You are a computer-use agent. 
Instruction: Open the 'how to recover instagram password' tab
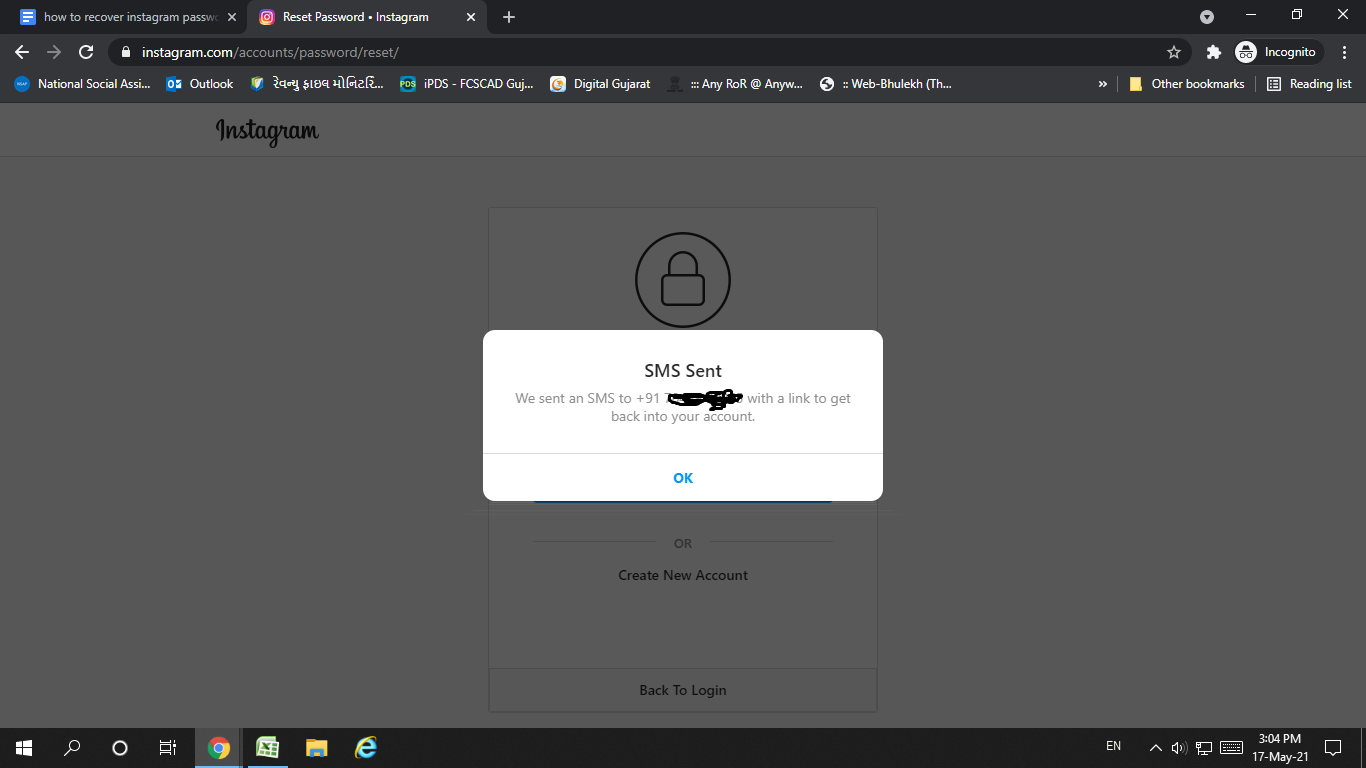pos(129,17)
